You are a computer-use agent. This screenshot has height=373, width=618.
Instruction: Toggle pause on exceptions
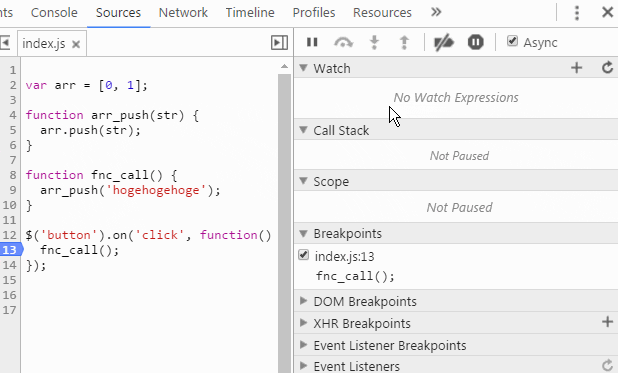(x=475, y=42)
